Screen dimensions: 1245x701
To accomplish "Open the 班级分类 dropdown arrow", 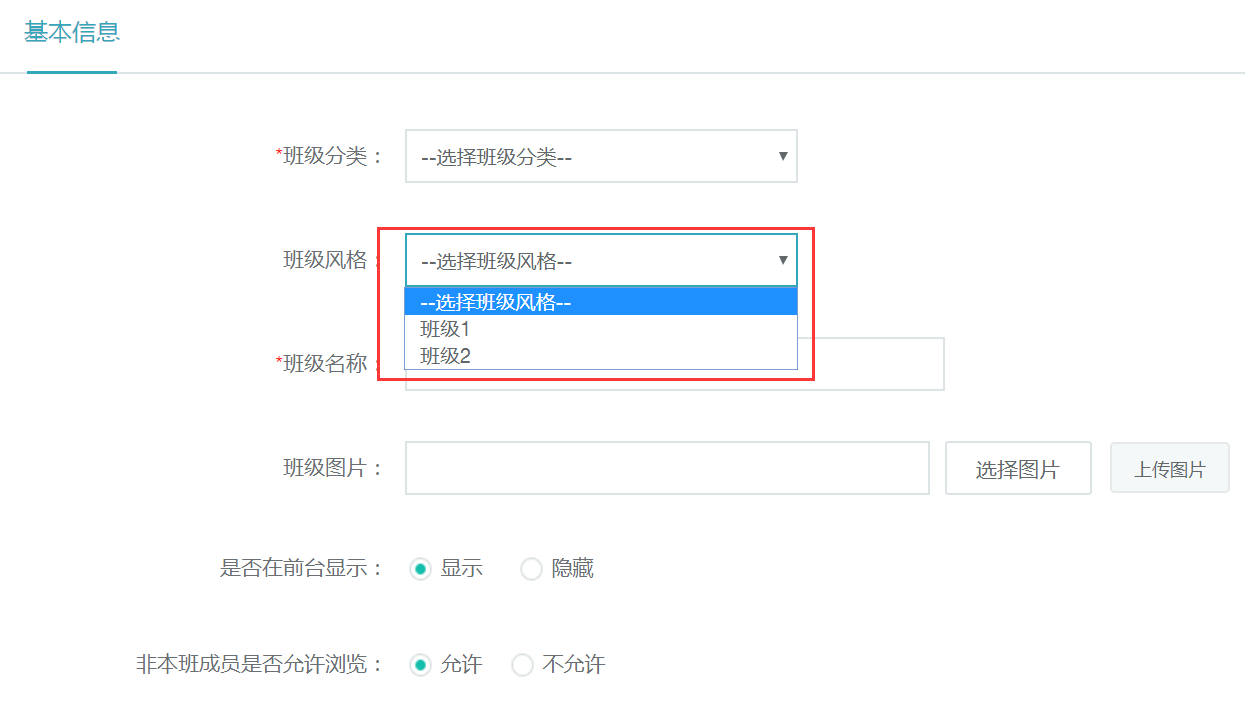I will coord(782,156).
